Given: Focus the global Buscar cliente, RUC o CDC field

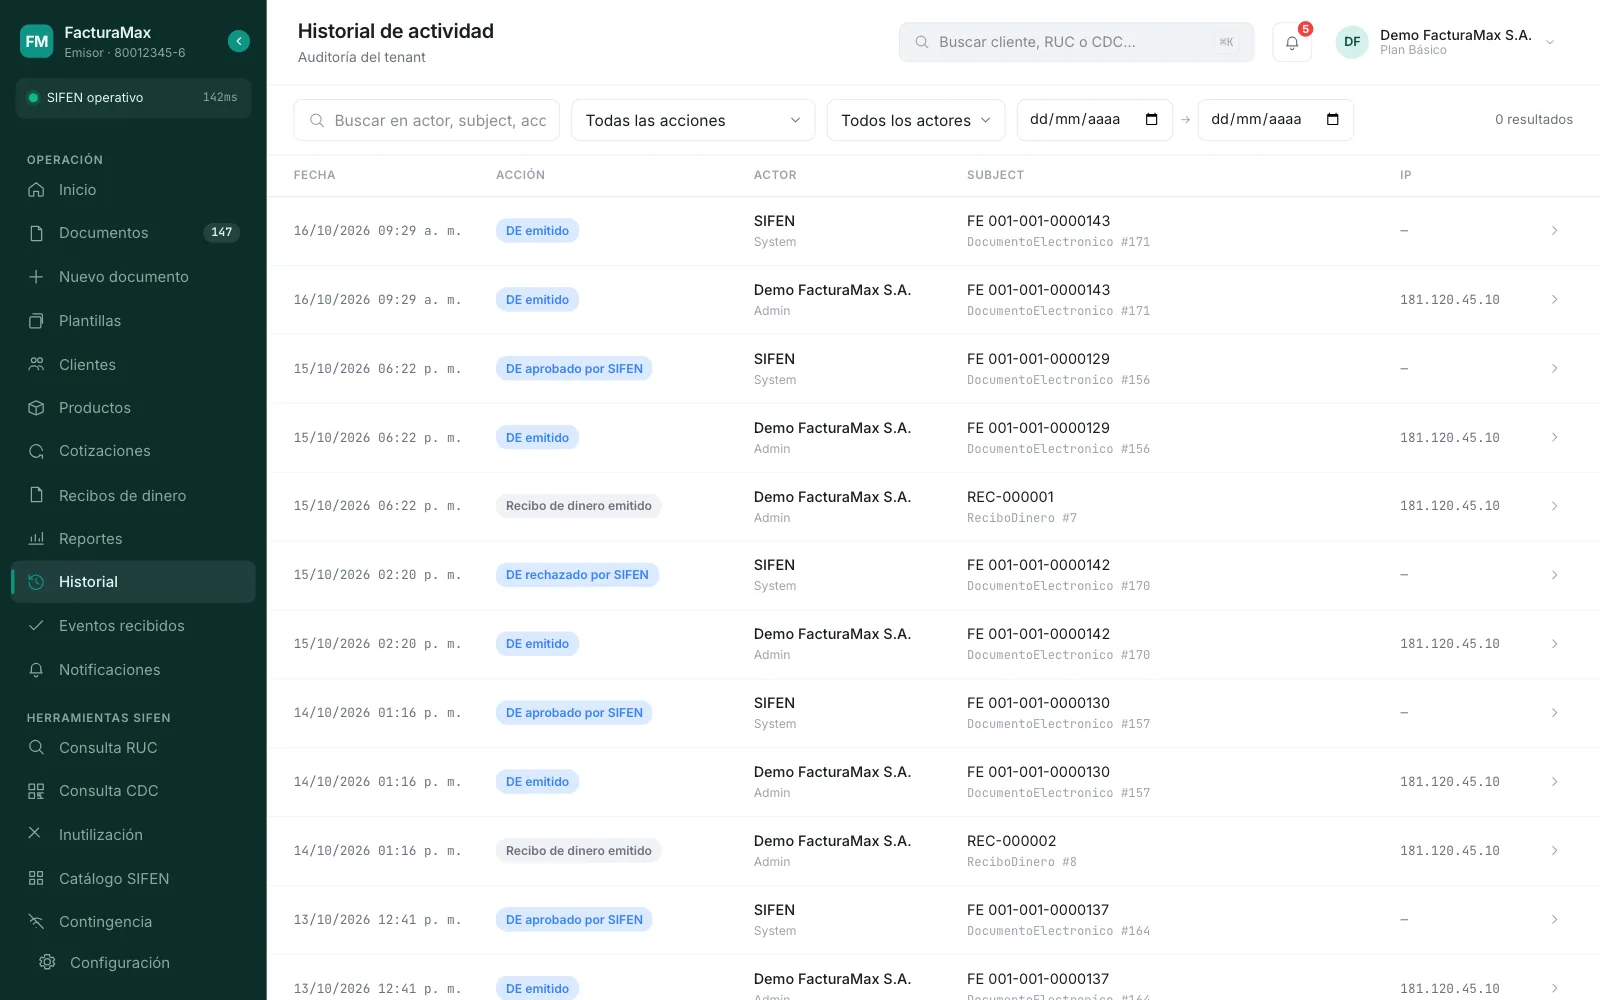Looking at the screenshot, I should pos(1076,42).
